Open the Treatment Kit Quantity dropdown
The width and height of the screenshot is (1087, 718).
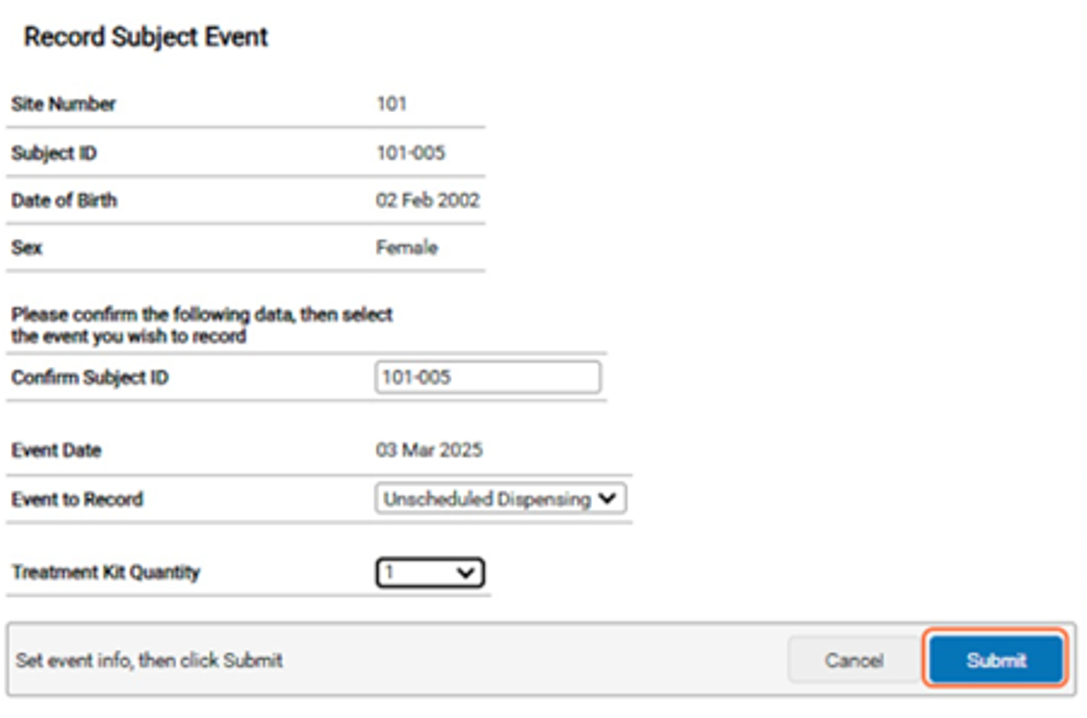pos(430,573)
